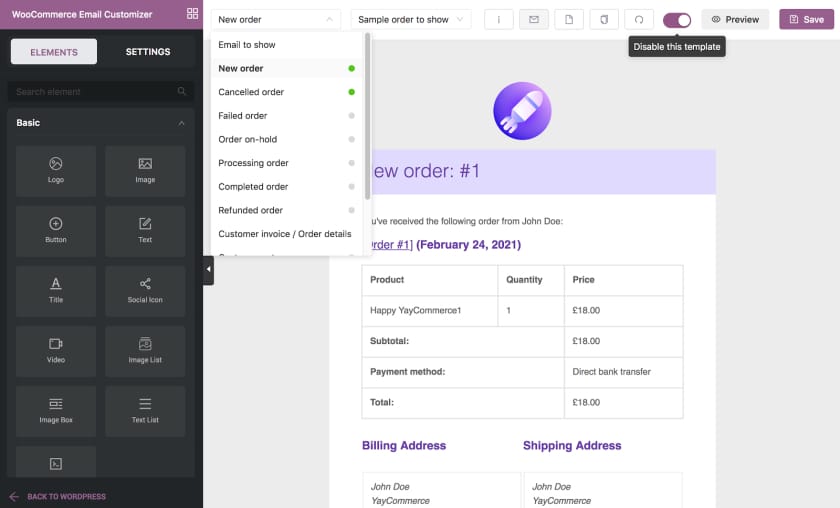The image size is (840, 508).
Task: Collapse the New order email dropdown
Action: 276,19
